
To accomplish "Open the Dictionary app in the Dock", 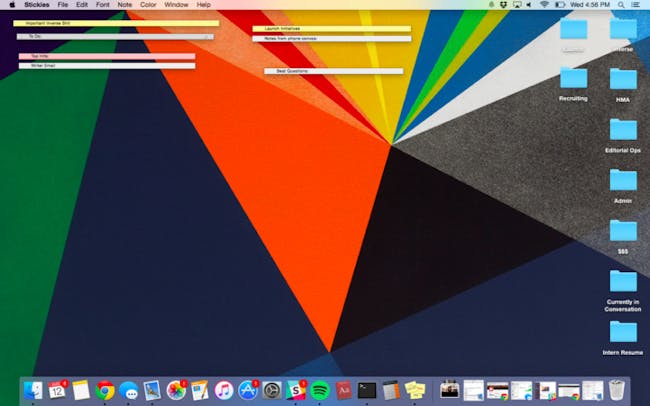I will (x=343, y=390).
